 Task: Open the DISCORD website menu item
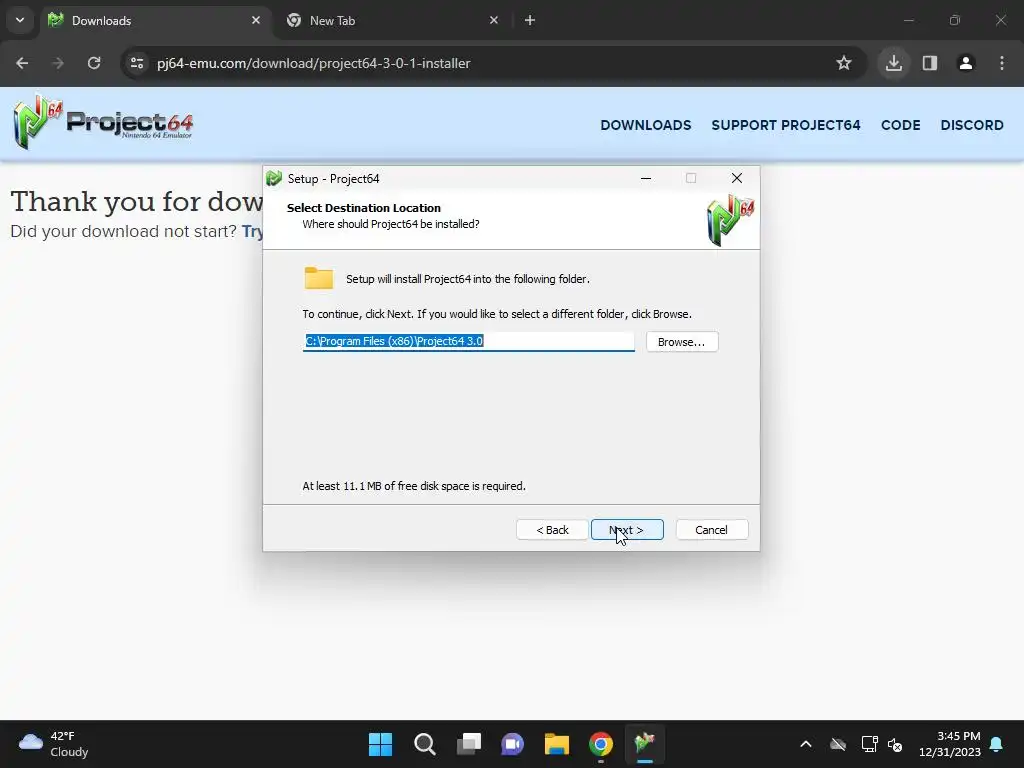click(x=972, y=125)
